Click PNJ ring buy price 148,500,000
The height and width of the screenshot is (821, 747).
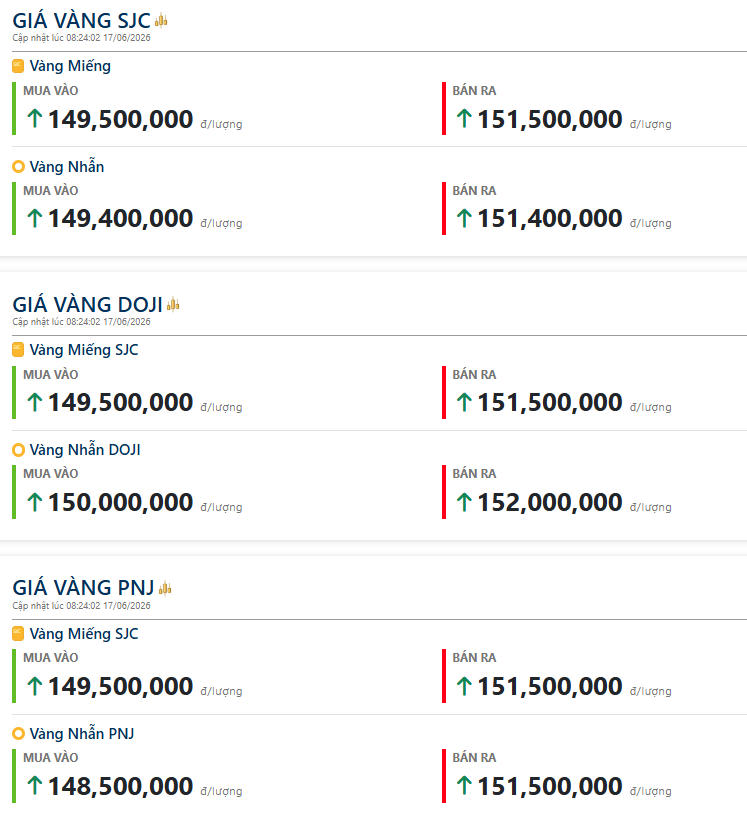(120, 786)
